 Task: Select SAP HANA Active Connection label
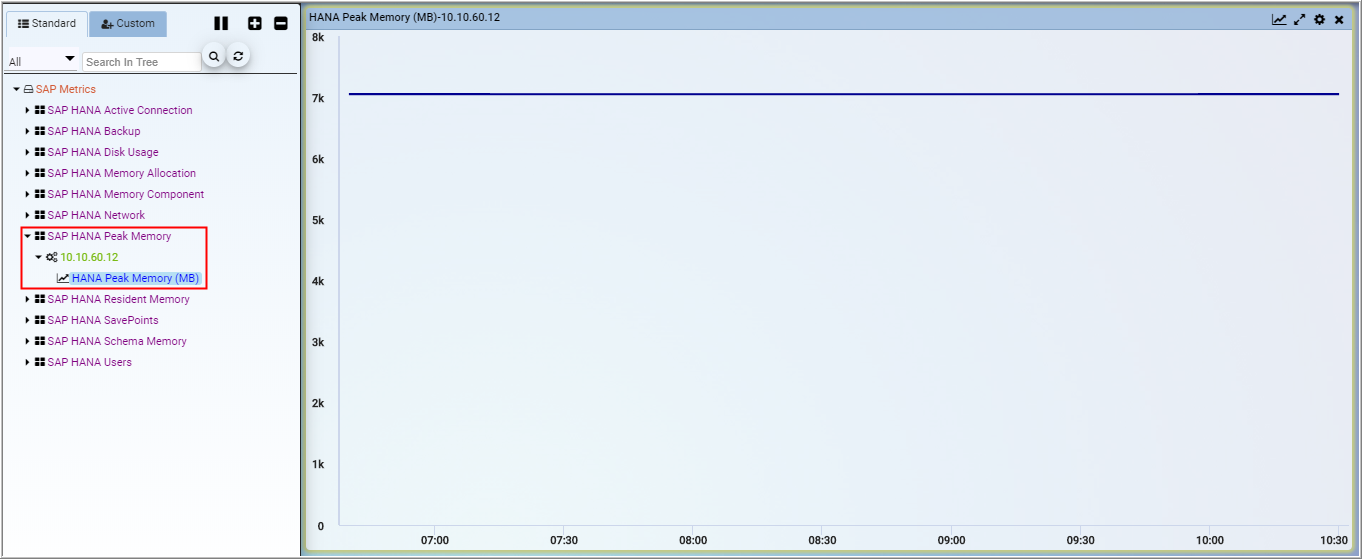point(120,110)
